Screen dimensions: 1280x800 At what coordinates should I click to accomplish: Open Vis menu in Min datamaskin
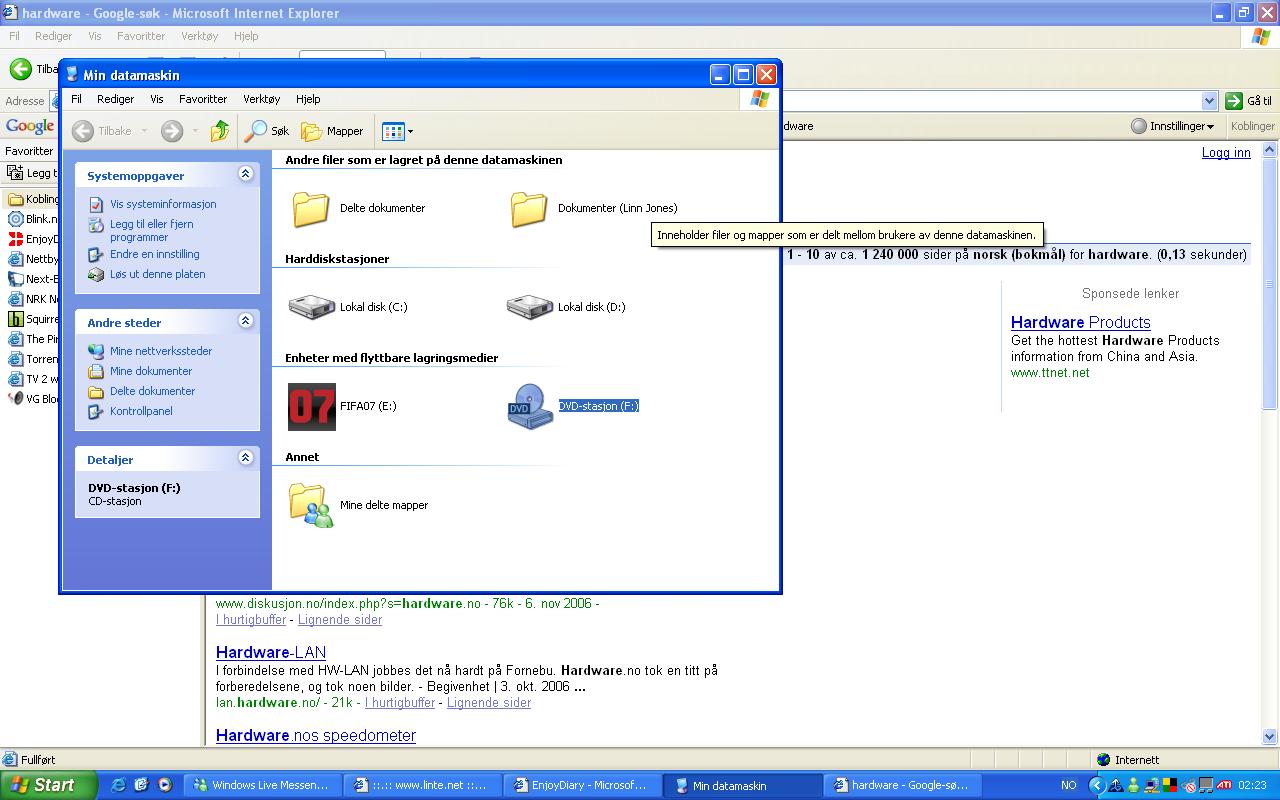click(157, 99)
